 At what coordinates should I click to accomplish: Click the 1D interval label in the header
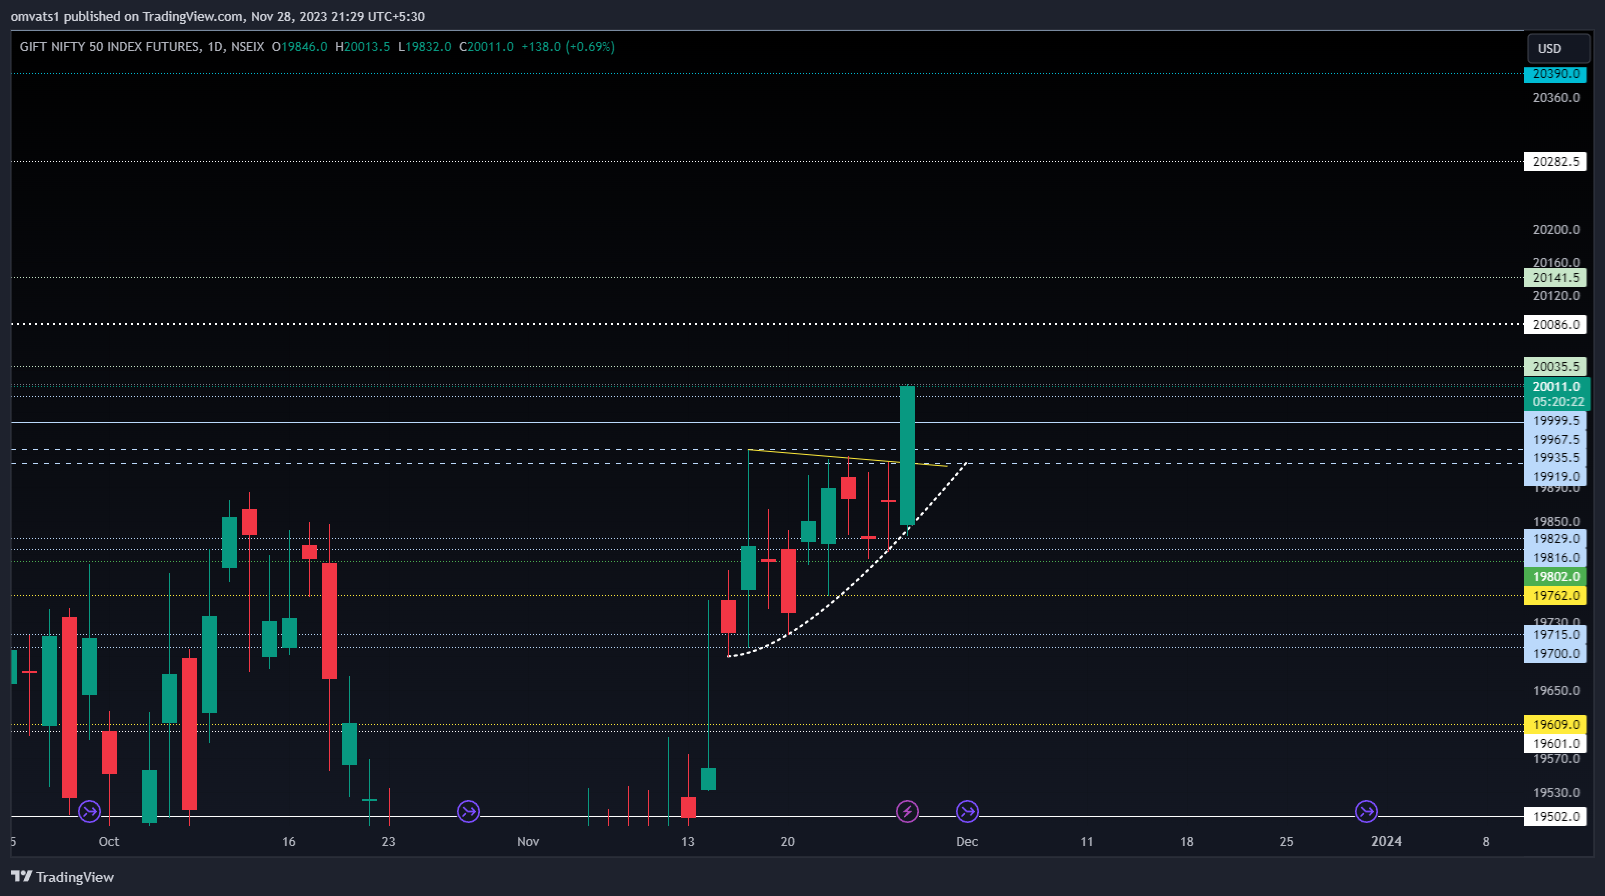pyautogui.click(x=215, y=47)
